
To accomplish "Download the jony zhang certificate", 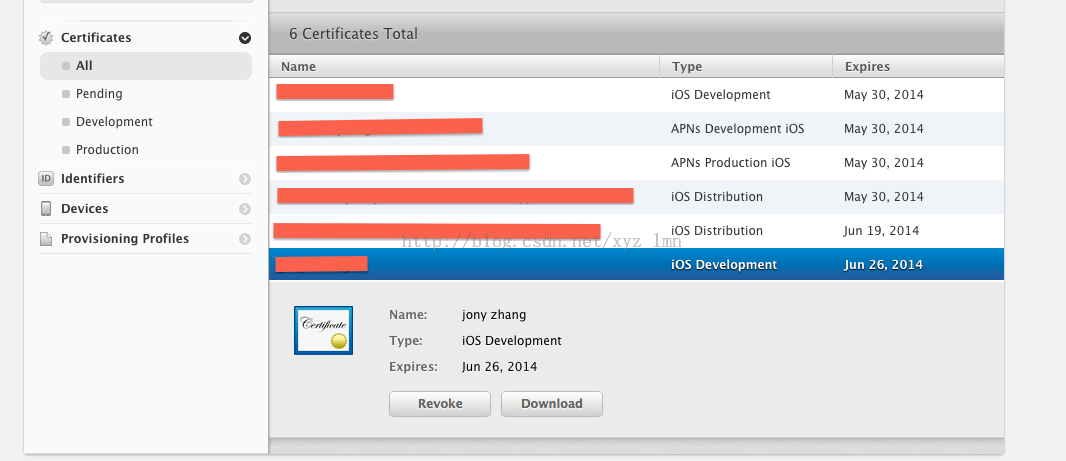I will (x=551, y=404).
